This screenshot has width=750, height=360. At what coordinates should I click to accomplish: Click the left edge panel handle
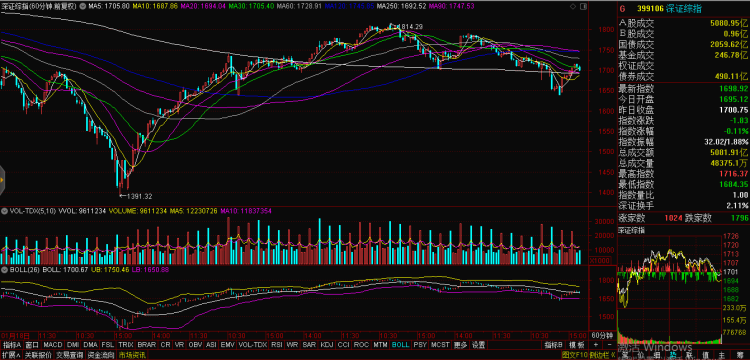tap(2, 180)
